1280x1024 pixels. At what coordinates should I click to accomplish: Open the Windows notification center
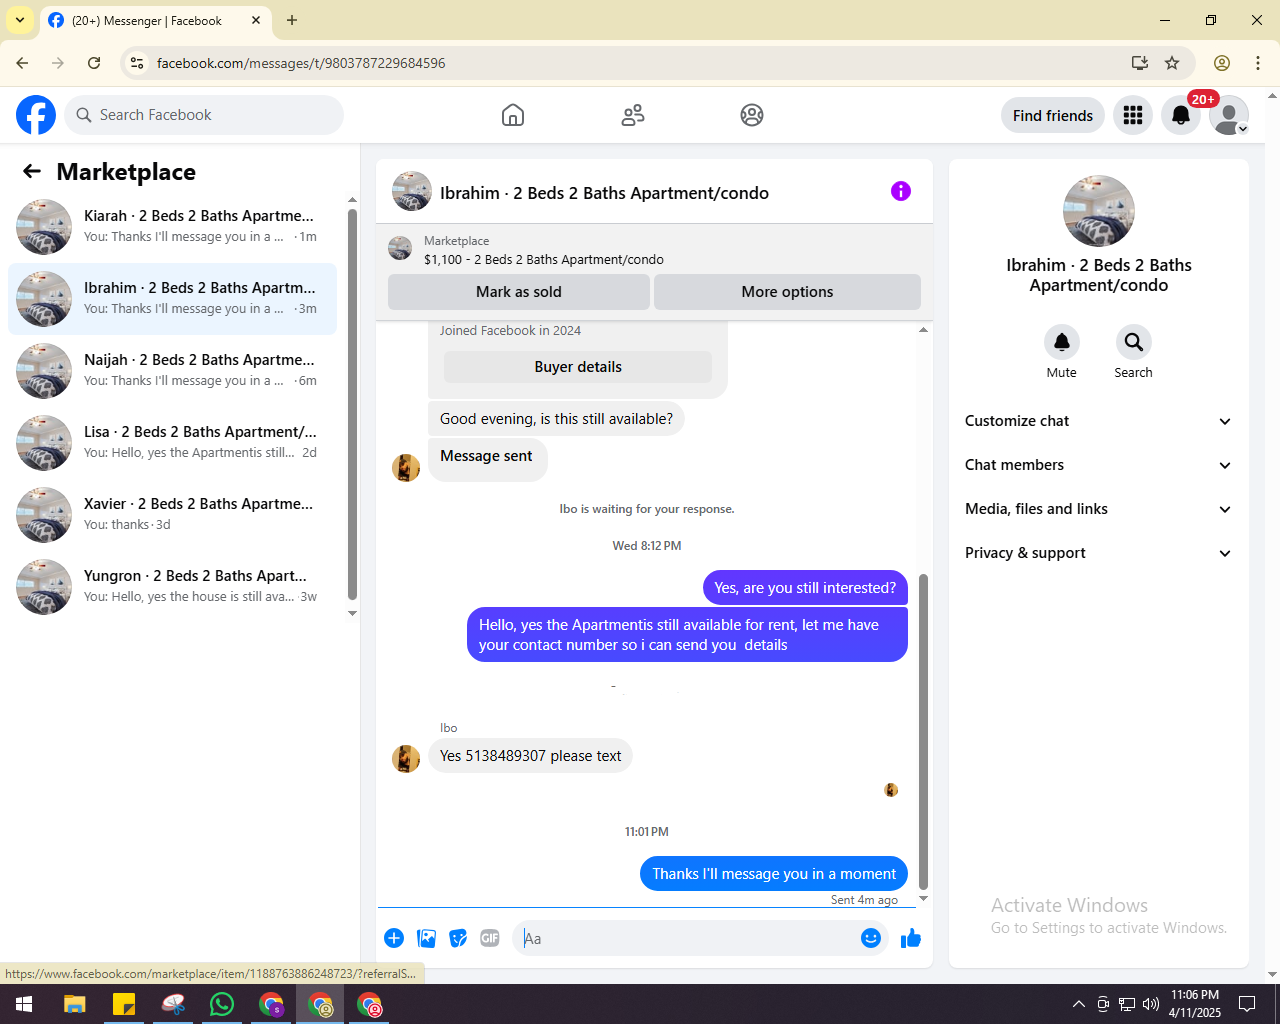(x=1247, y=1004)
